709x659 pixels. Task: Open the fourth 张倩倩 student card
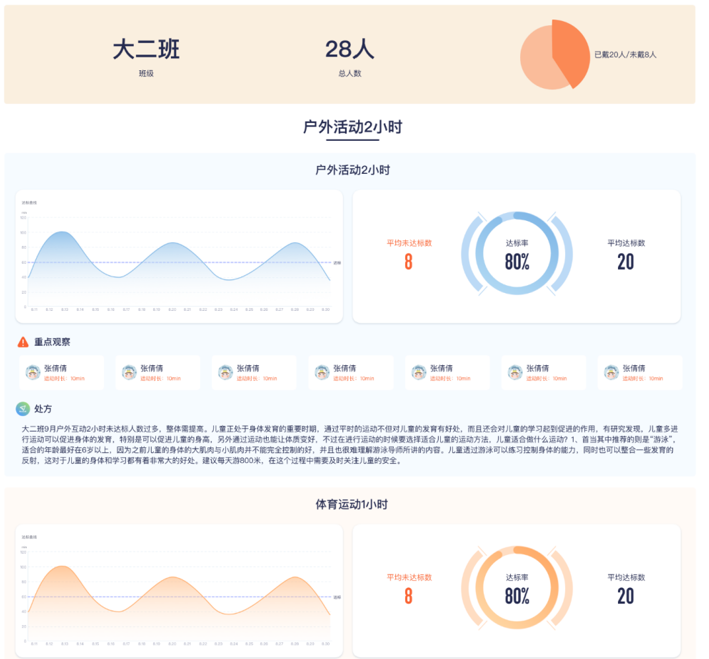pos(351,372)
